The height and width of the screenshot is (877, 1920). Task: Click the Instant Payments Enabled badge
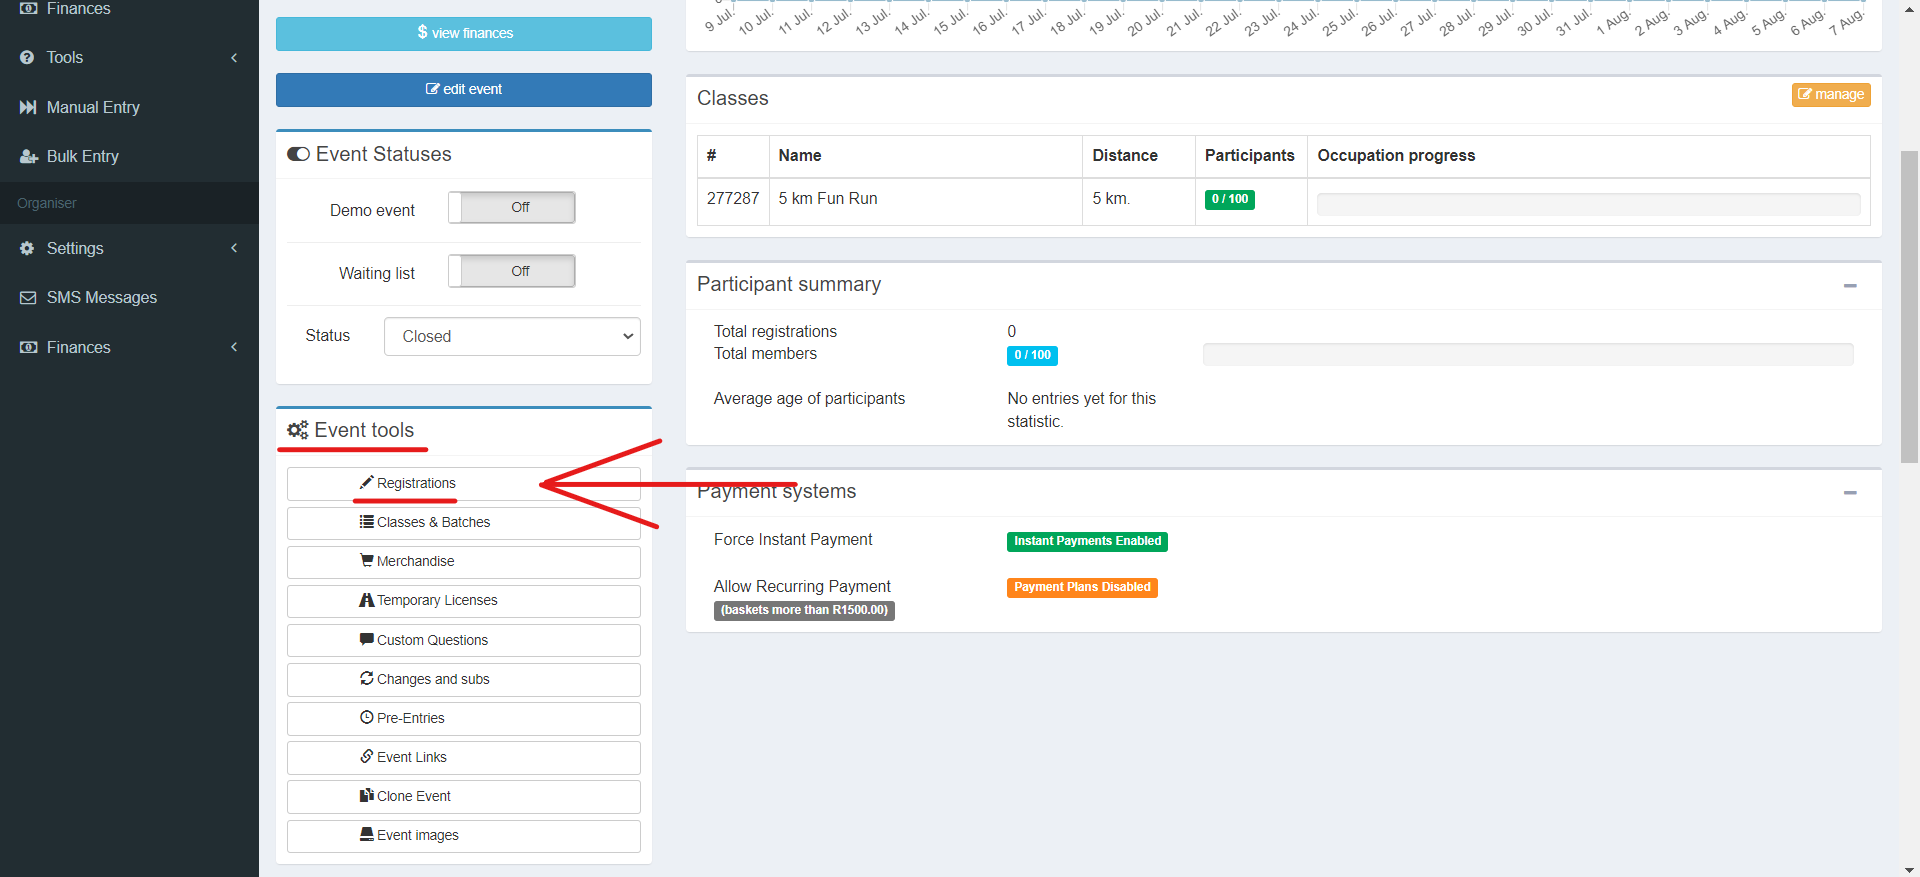[1087, 541]
